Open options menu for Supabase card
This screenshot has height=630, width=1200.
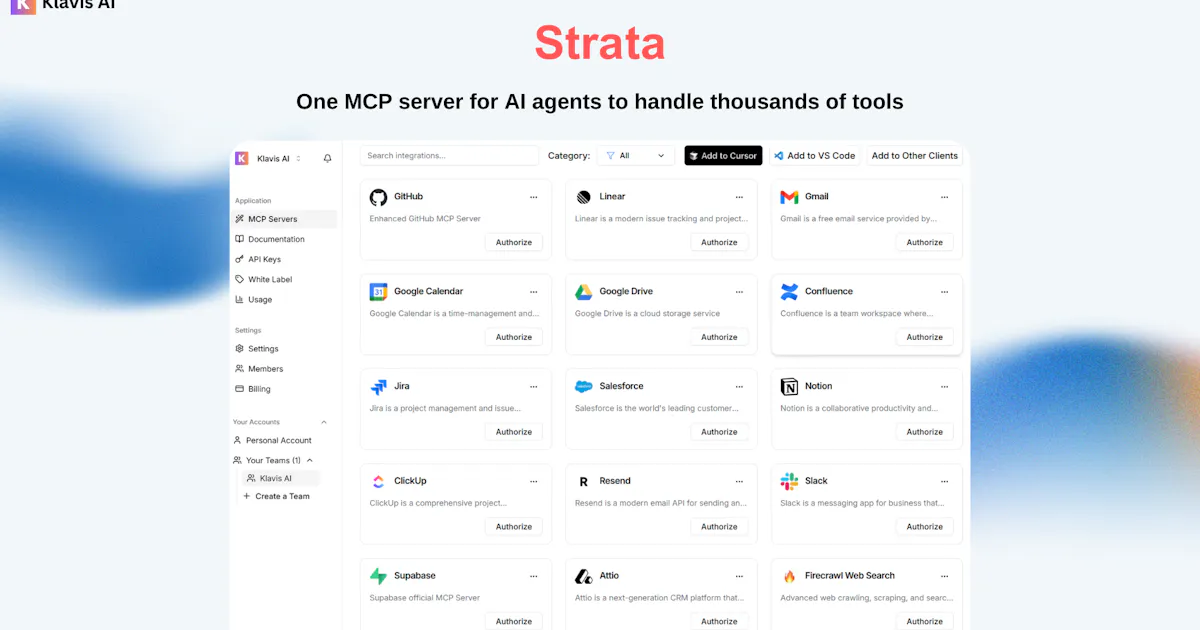point(534,576)
